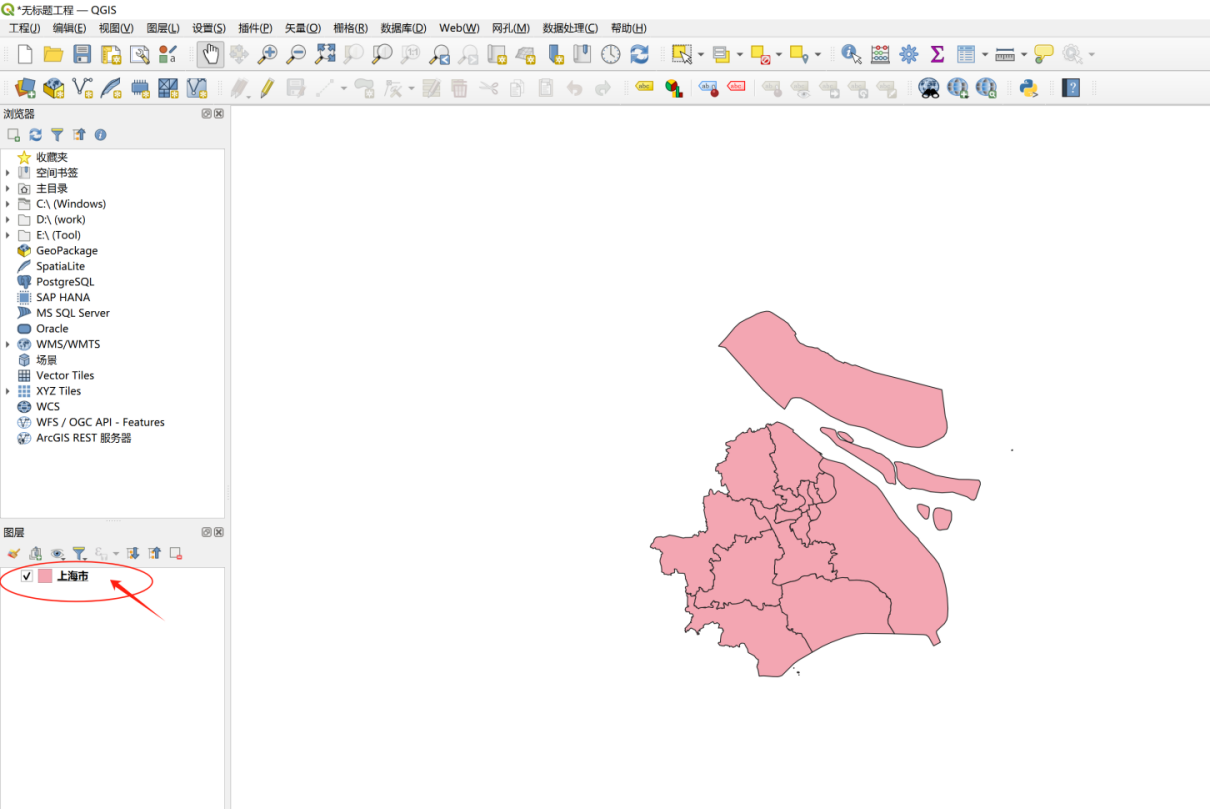Viewport: 1210px width, 809px height.
Task: Toggle editing with the yellow pencil icon
Action: tap(267, 88)
